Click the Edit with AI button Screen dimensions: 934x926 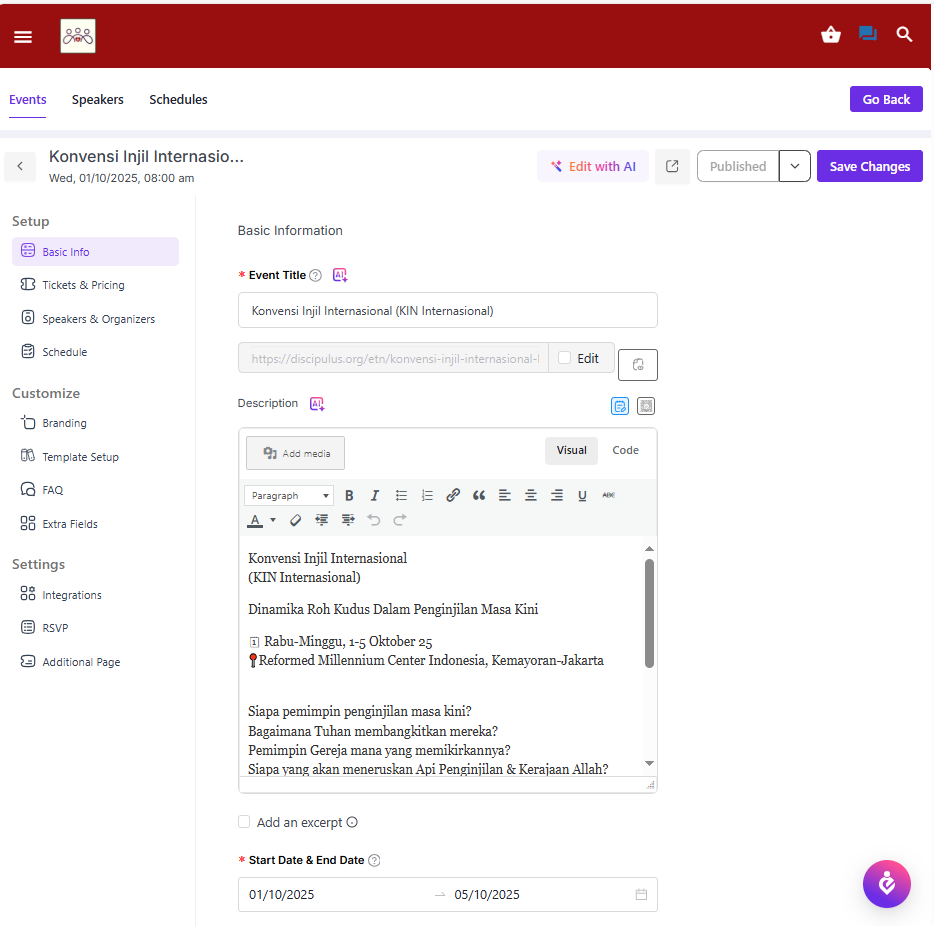tap(593, 167)
